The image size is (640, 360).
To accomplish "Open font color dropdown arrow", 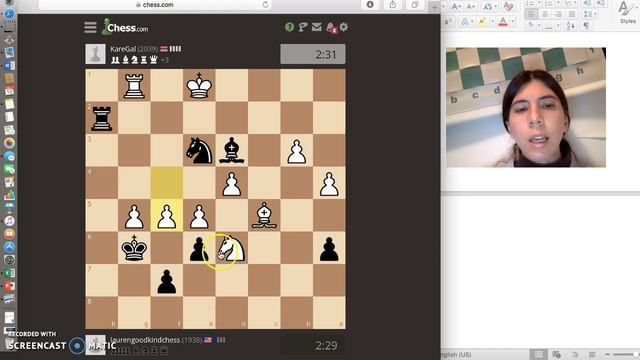I will click(x=513, y=22).
